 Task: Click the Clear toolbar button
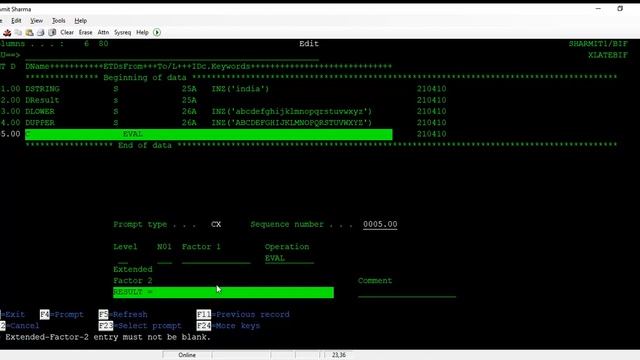tap(67, 32)
